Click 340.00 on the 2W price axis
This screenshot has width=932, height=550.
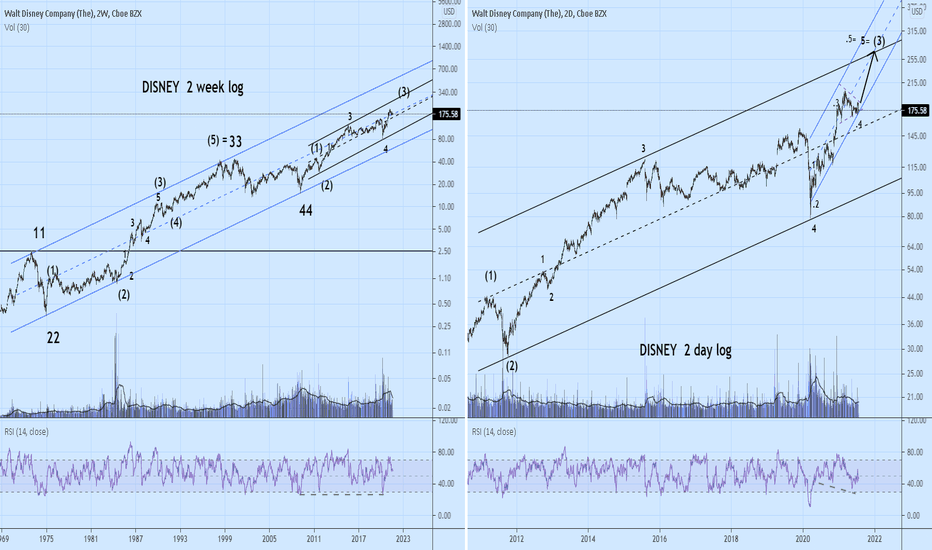(448, 92)
